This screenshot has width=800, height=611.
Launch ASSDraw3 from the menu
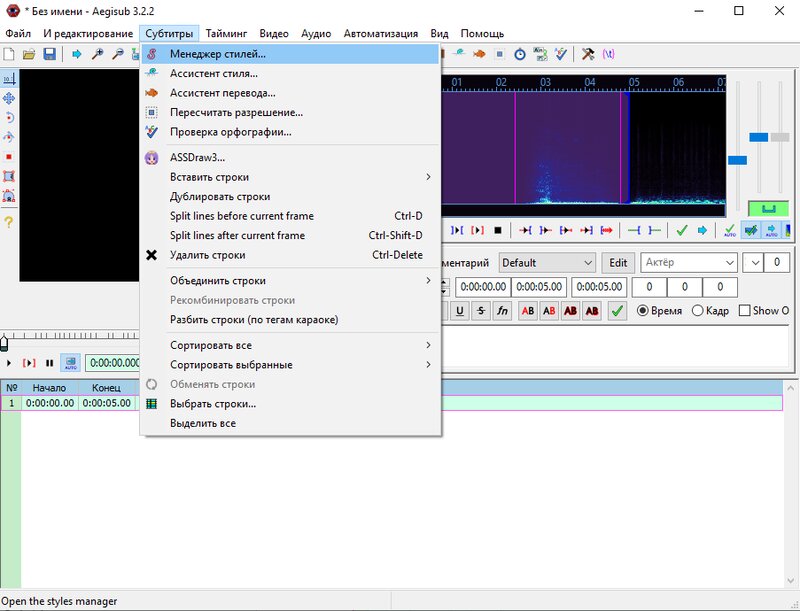290,158
